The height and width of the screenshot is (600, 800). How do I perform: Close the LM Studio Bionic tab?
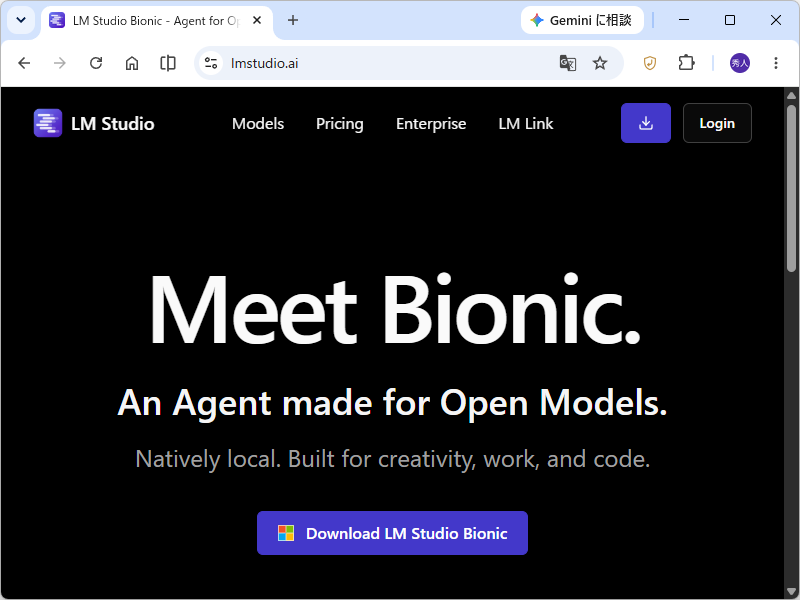pos(257,20)
